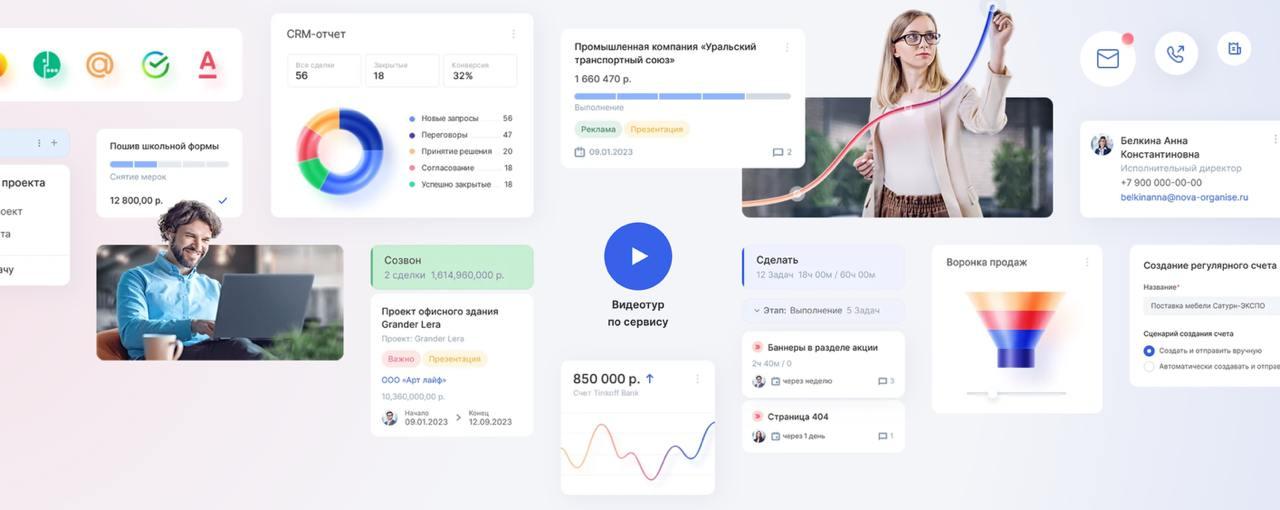Open Уральский транспортный союз card three-dot menu
This screenshot has height=510, width=1280.
tap(787, 47)
